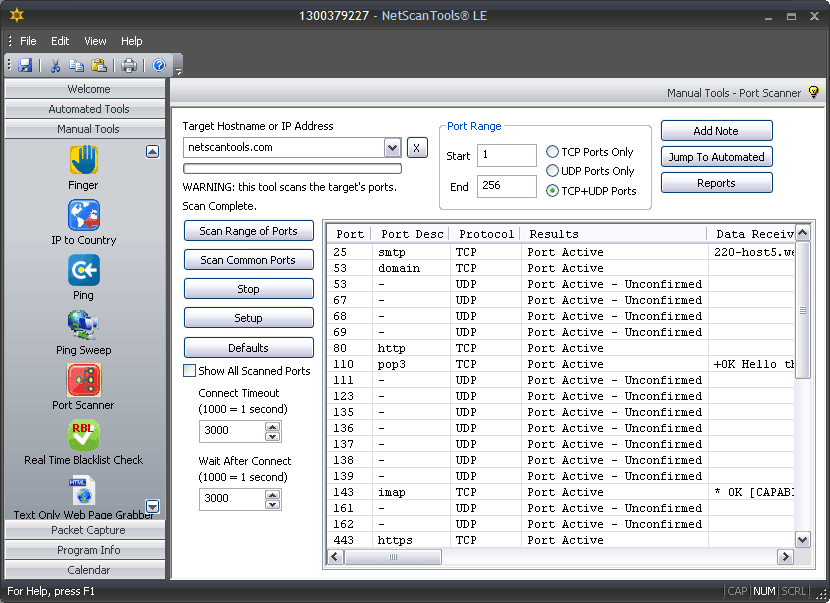830x603 pixels.
Task: Select TCP+UDP Ports radio button
Action: 552,191
